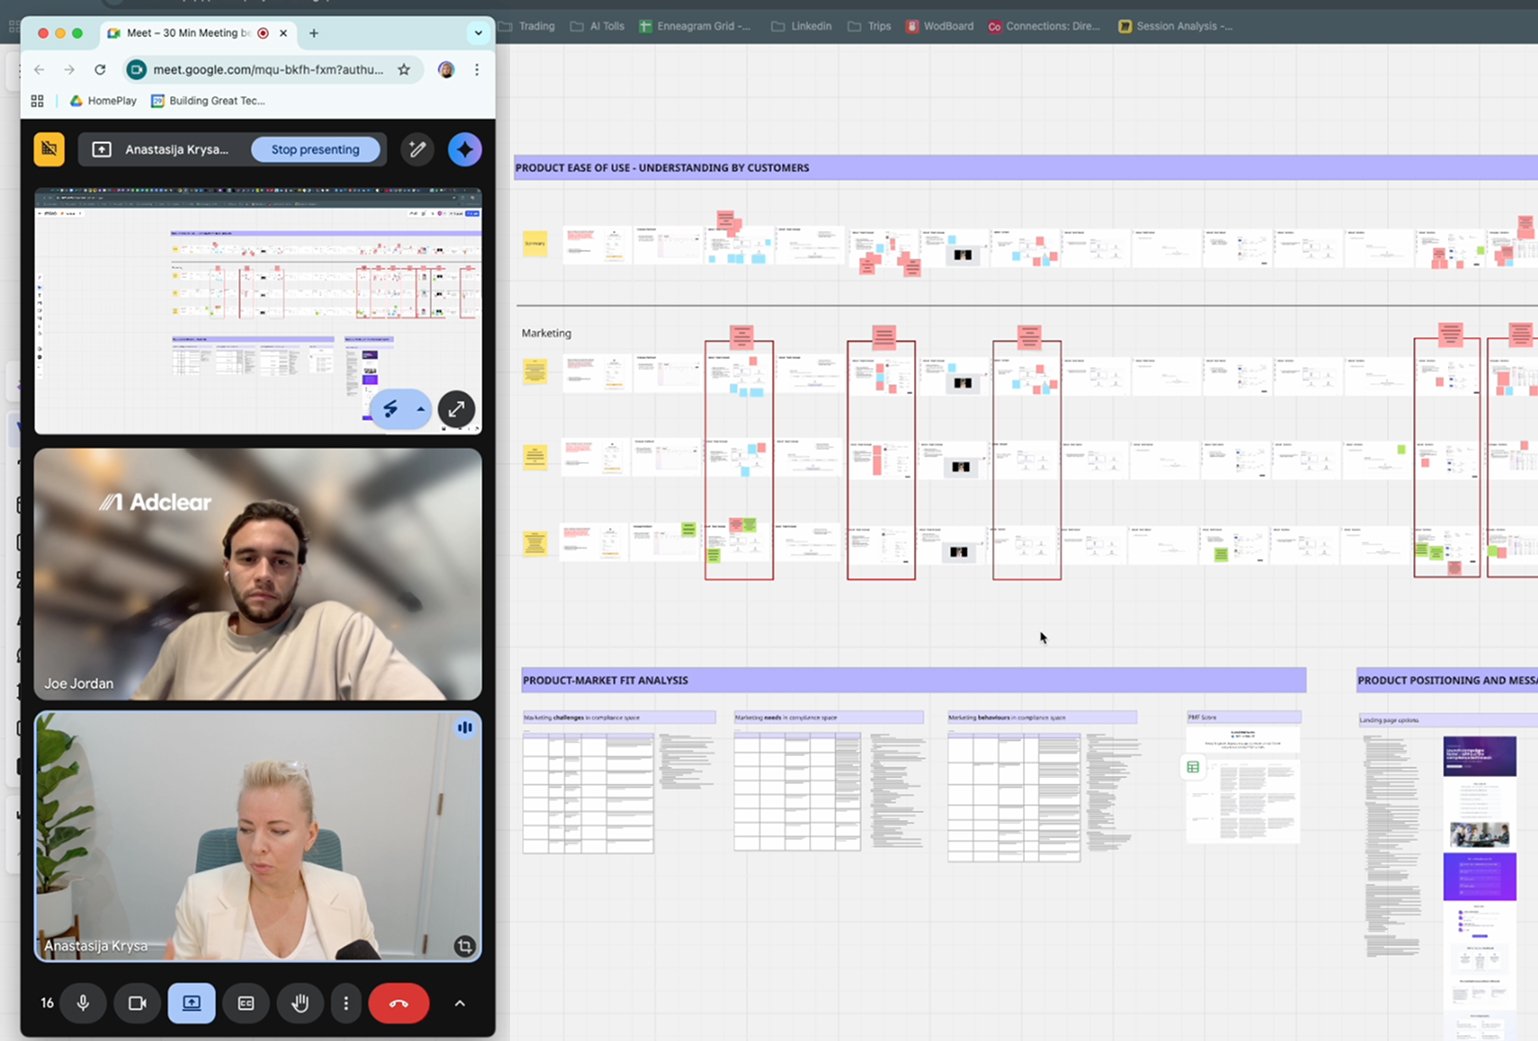Click Stop presenting

click(315, 149)
